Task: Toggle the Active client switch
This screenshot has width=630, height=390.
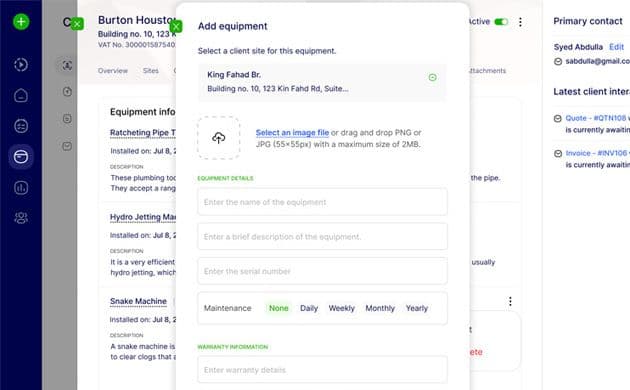Action: pos(501,22)
